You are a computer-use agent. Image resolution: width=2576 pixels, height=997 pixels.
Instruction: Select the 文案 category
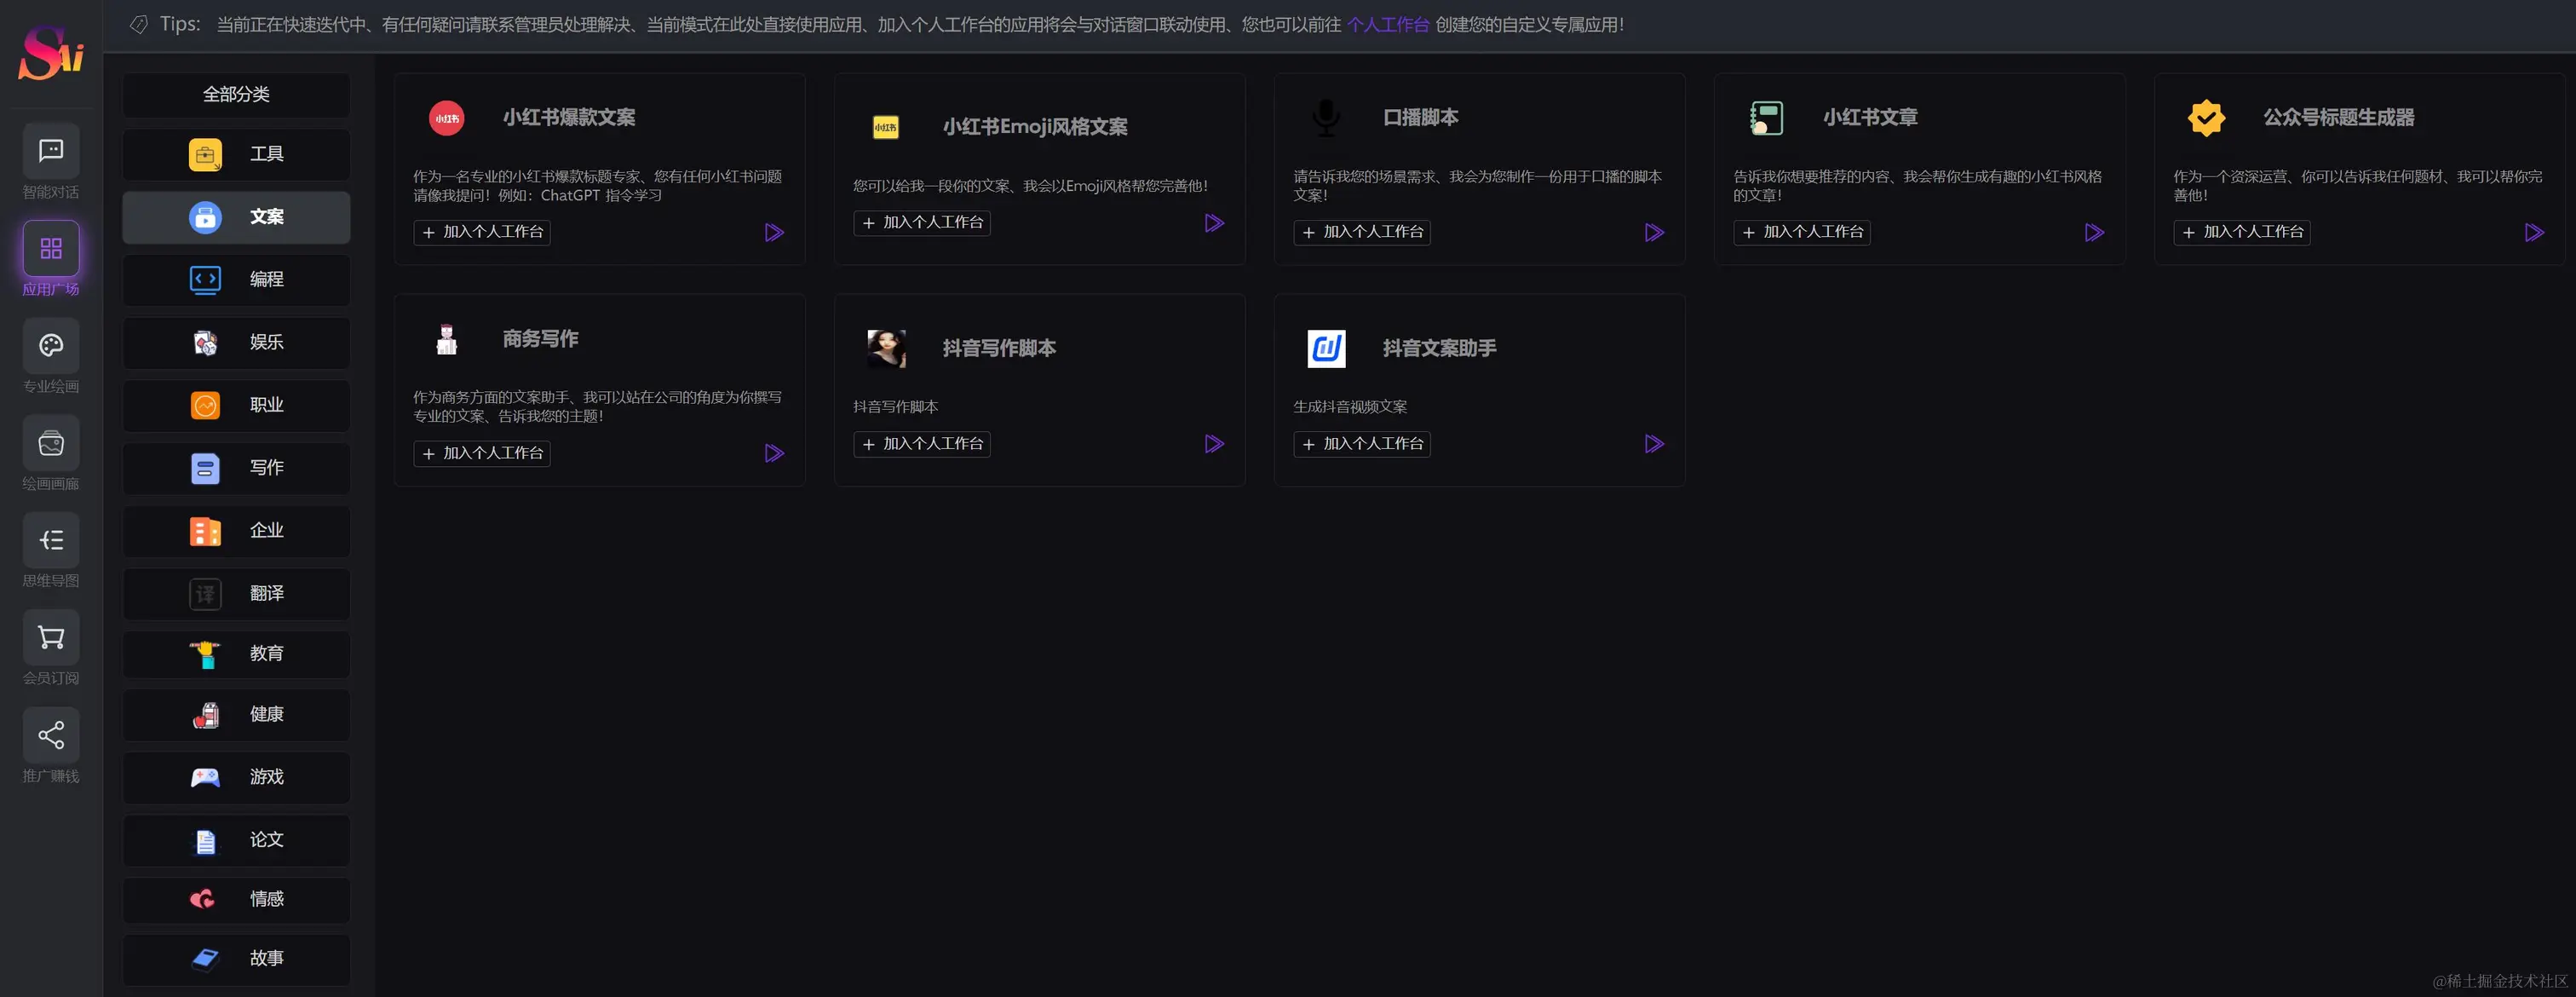236,217
